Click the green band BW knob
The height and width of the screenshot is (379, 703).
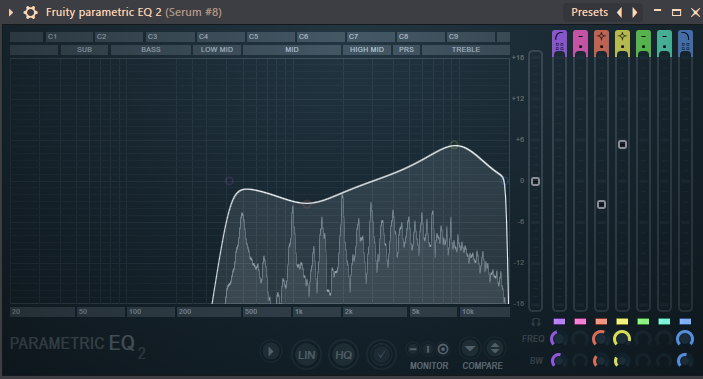[643, 360]
